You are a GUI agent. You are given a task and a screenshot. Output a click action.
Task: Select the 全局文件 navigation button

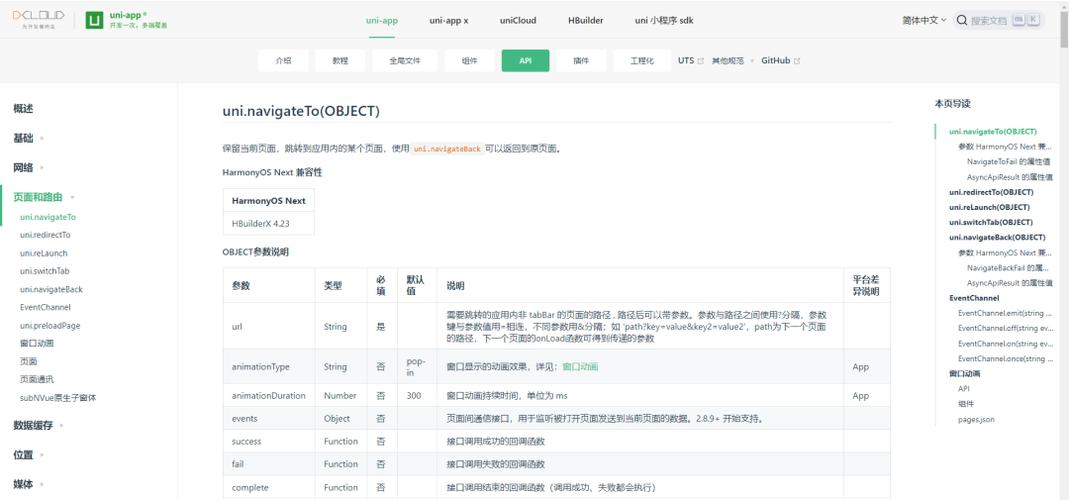pos(404,61)
